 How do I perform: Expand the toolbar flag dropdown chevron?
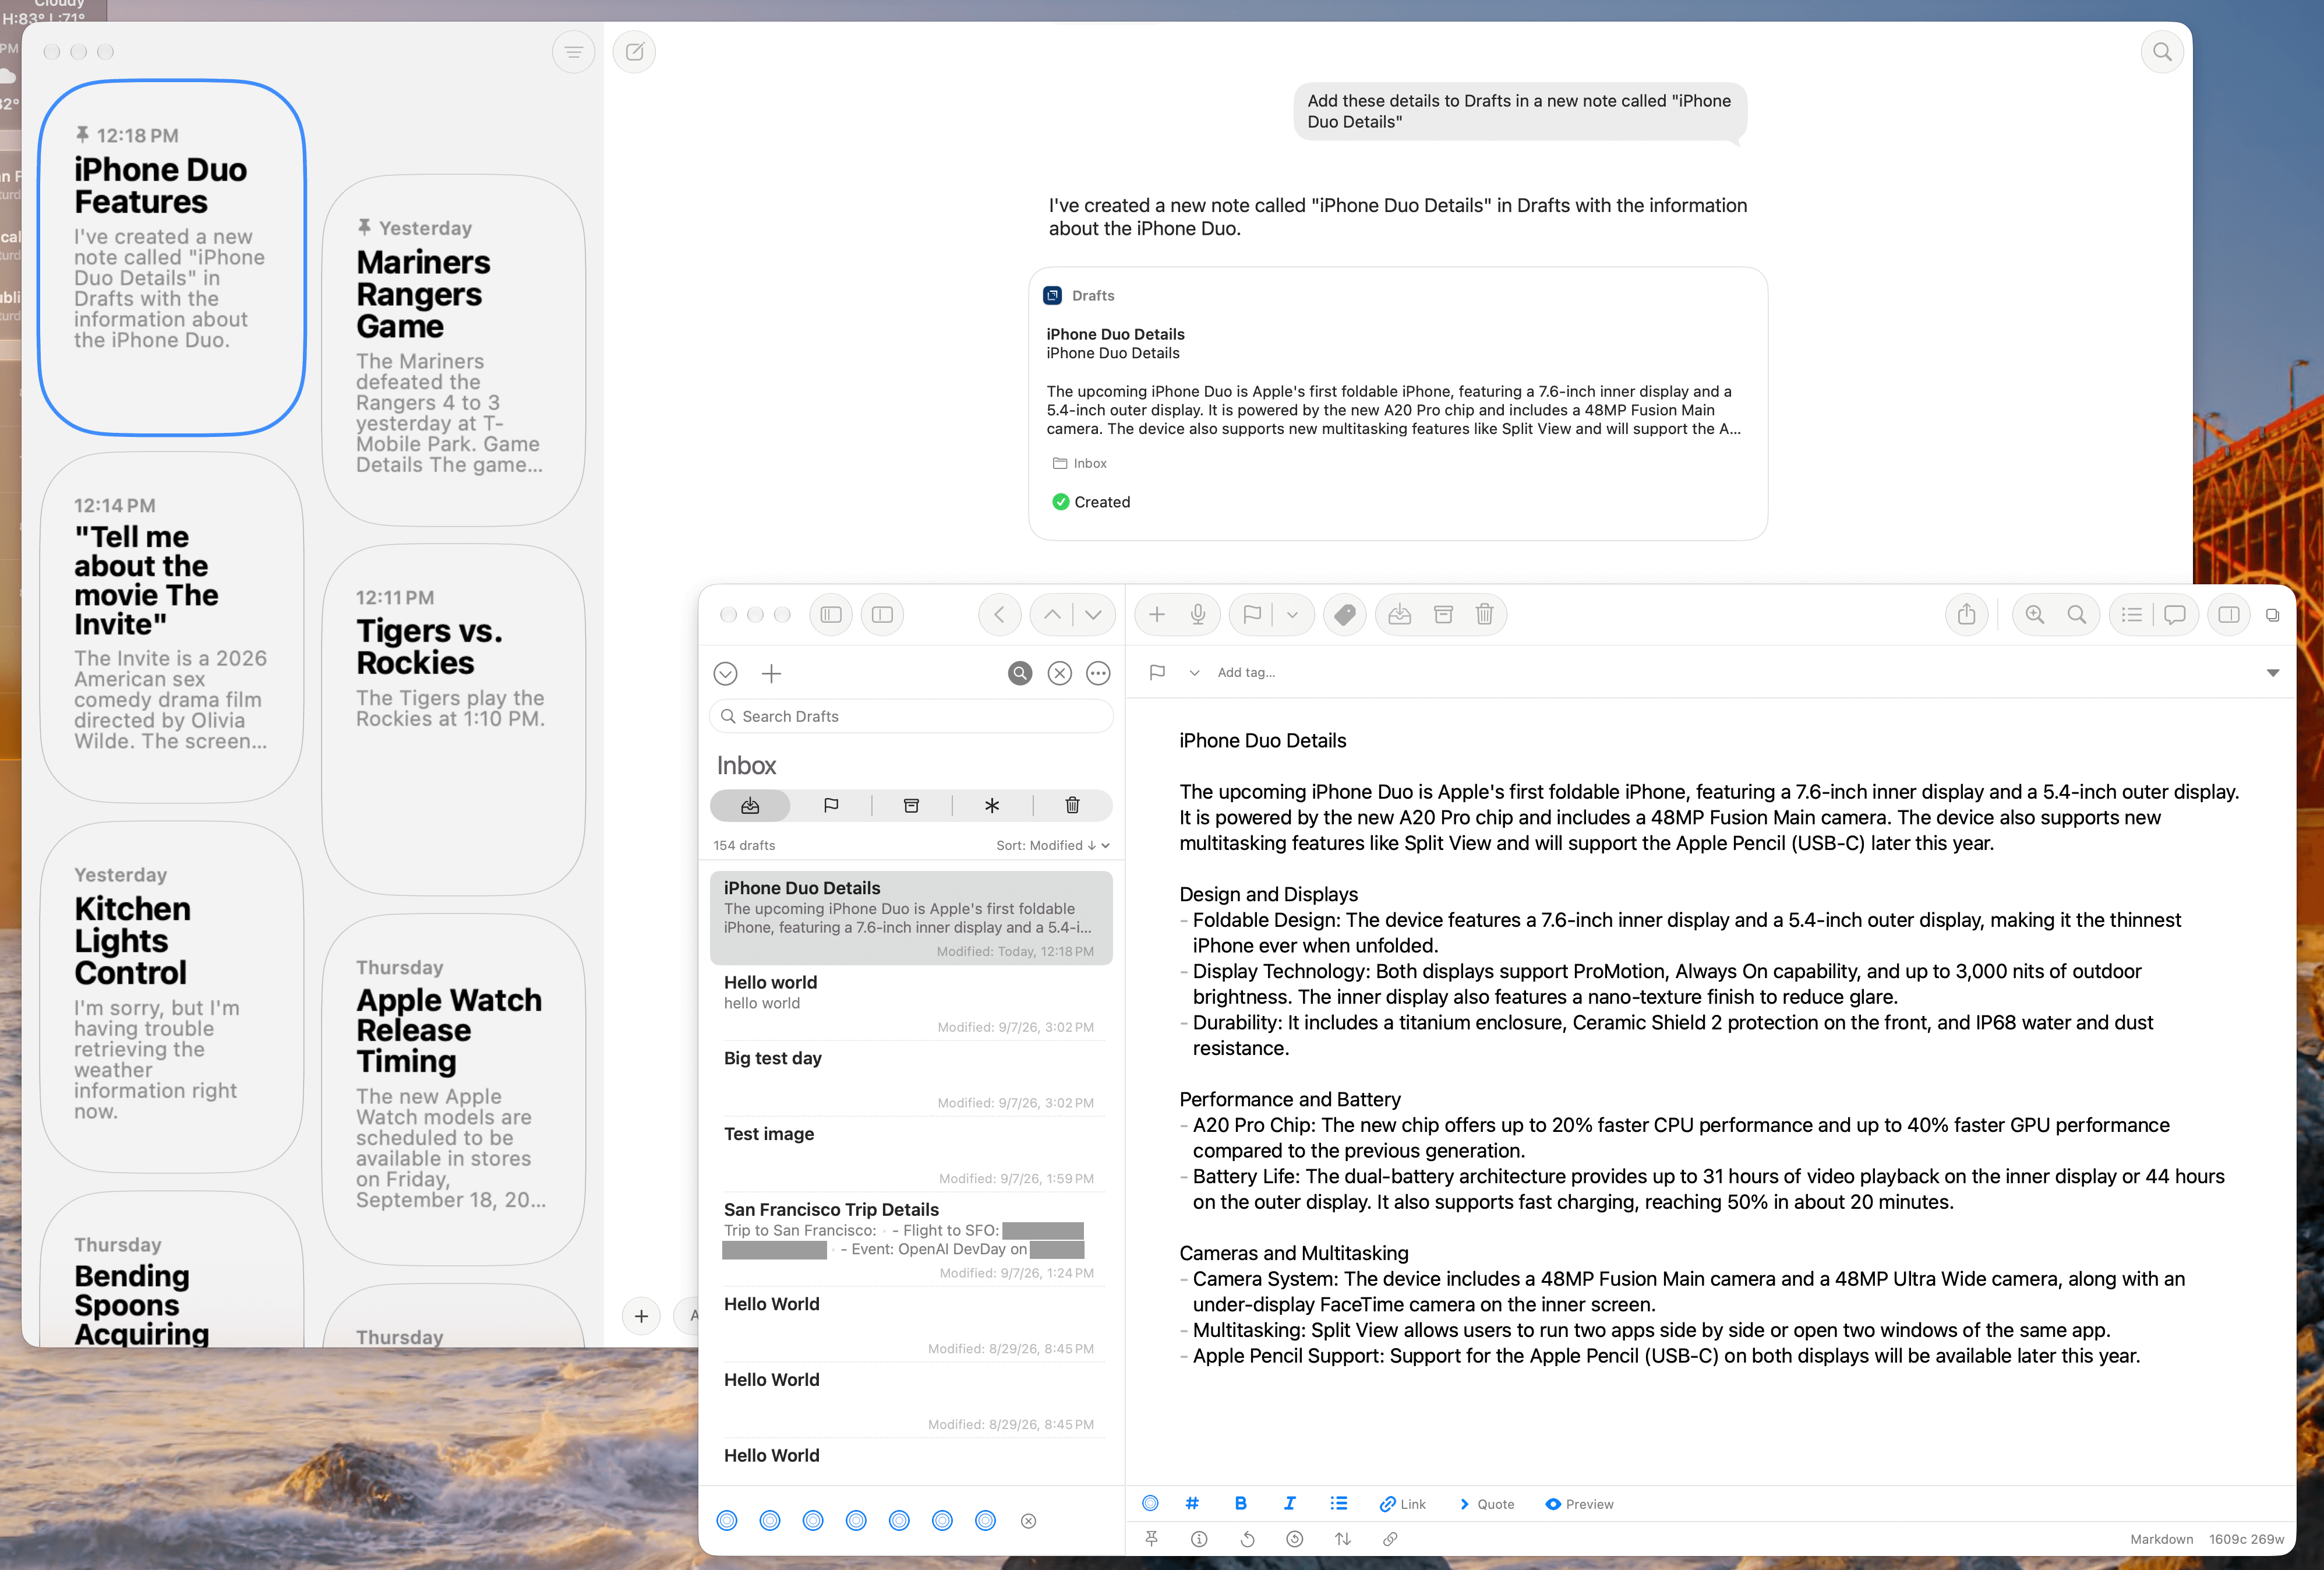(x=1292, y=615)
